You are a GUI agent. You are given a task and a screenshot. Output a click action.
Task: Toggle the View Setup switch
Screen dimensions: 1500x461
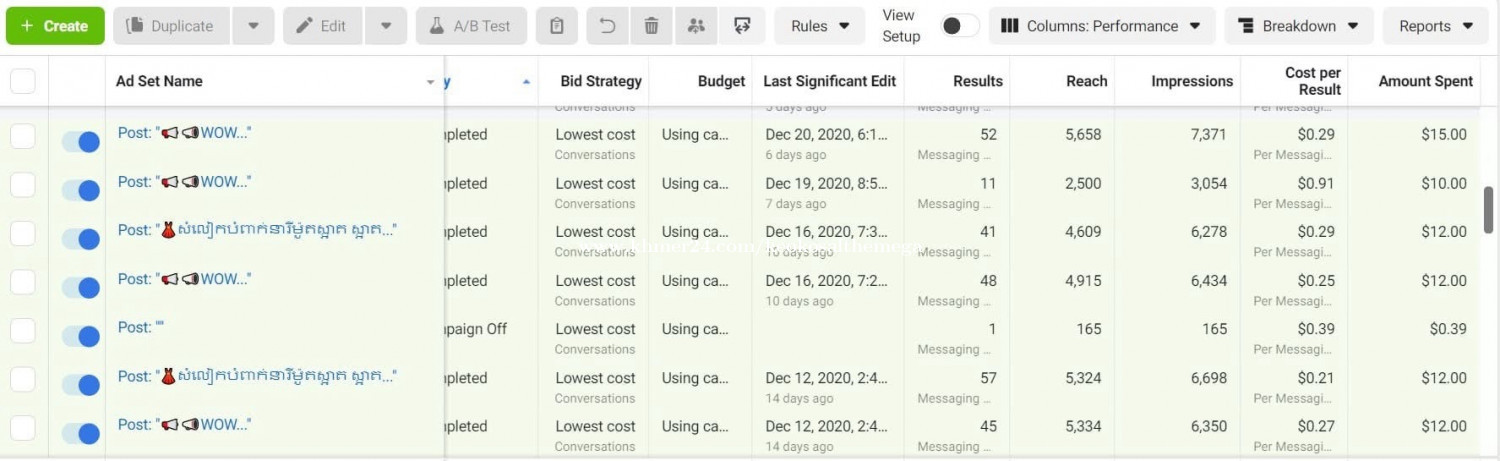(961, 26)
